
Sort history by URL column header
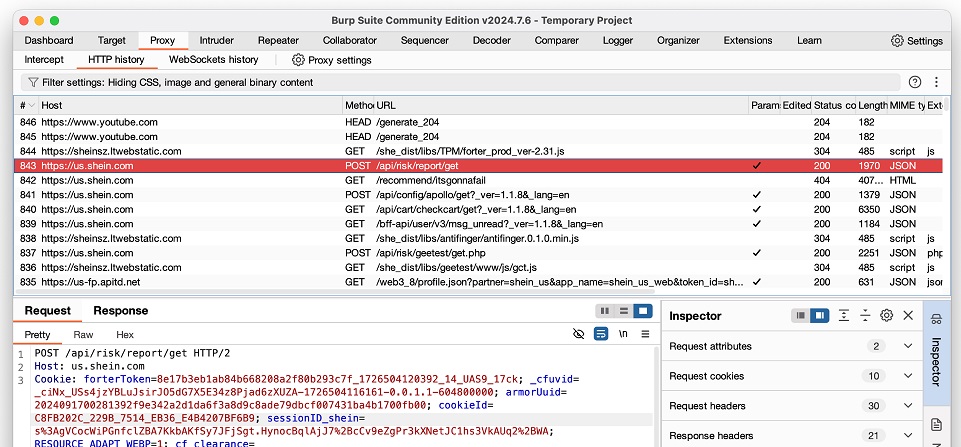click(x=561, y=105)
